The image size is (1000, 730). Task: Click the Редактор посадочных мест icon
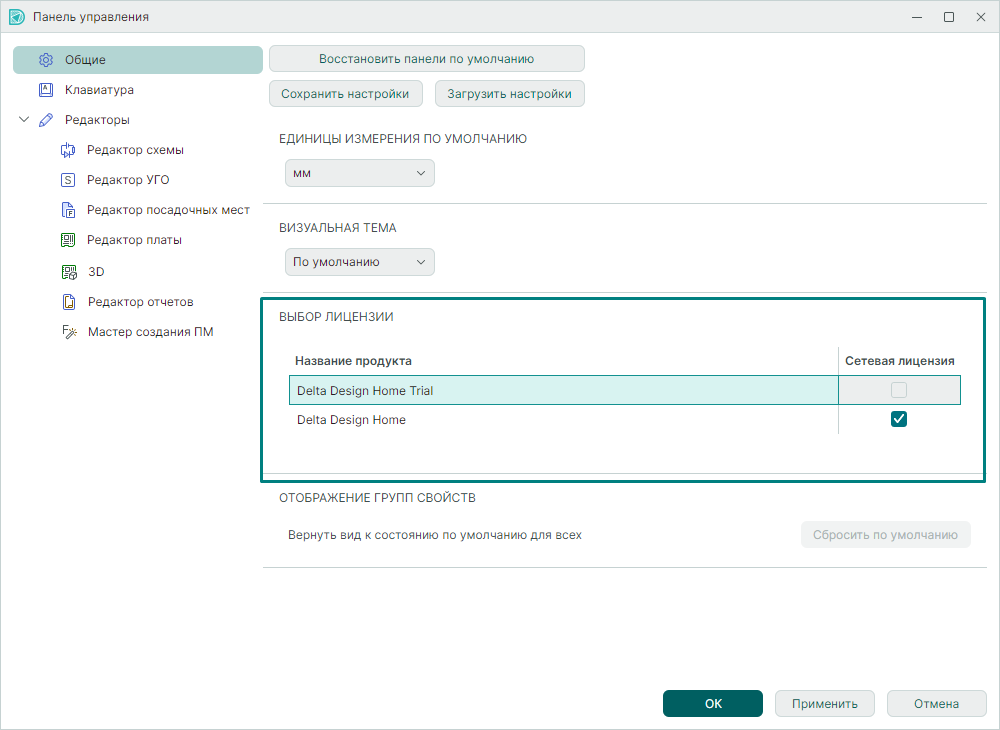click(x=68, y=211)
